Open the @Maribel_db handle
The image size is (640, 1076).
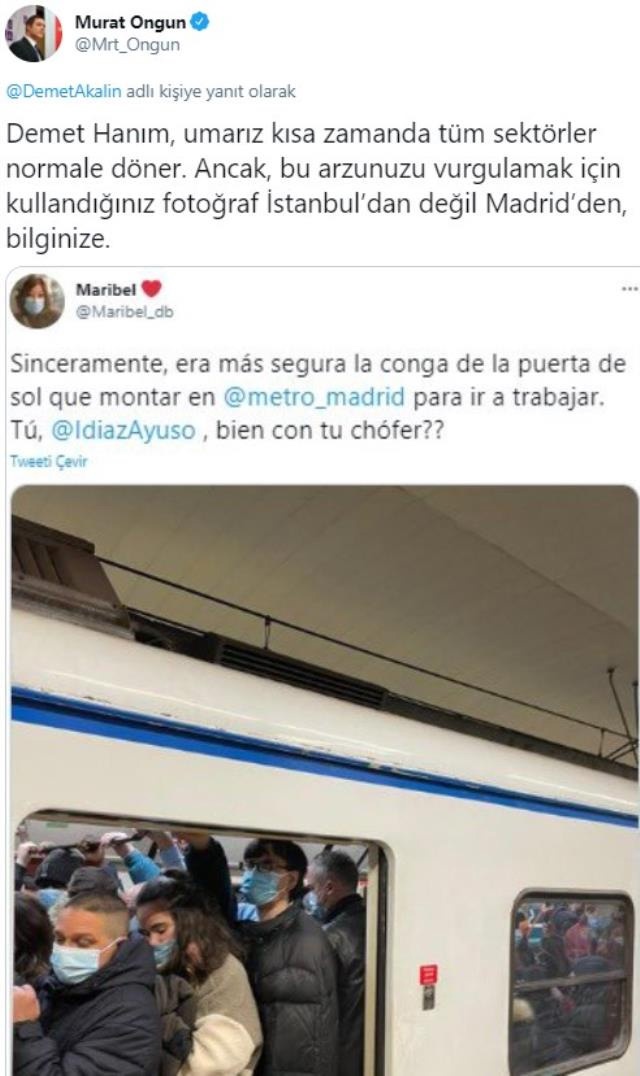(x=124, y=312)
